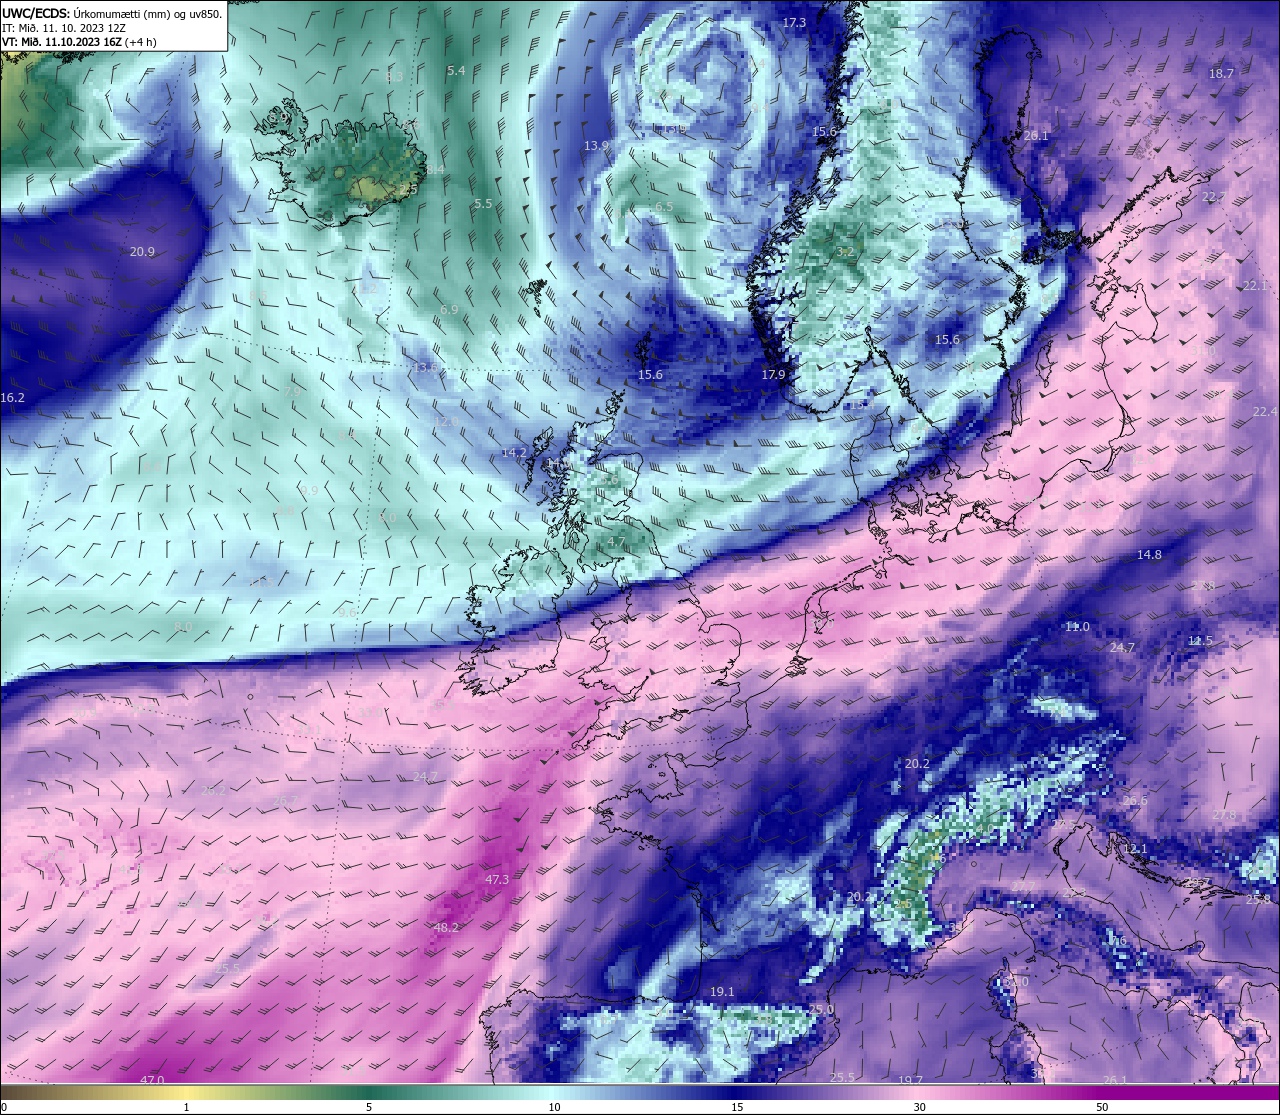Click the colorbar segment at the 1 mm mark
Viewport: 1280px width, 1115px height.
(x=187, y=1092)
